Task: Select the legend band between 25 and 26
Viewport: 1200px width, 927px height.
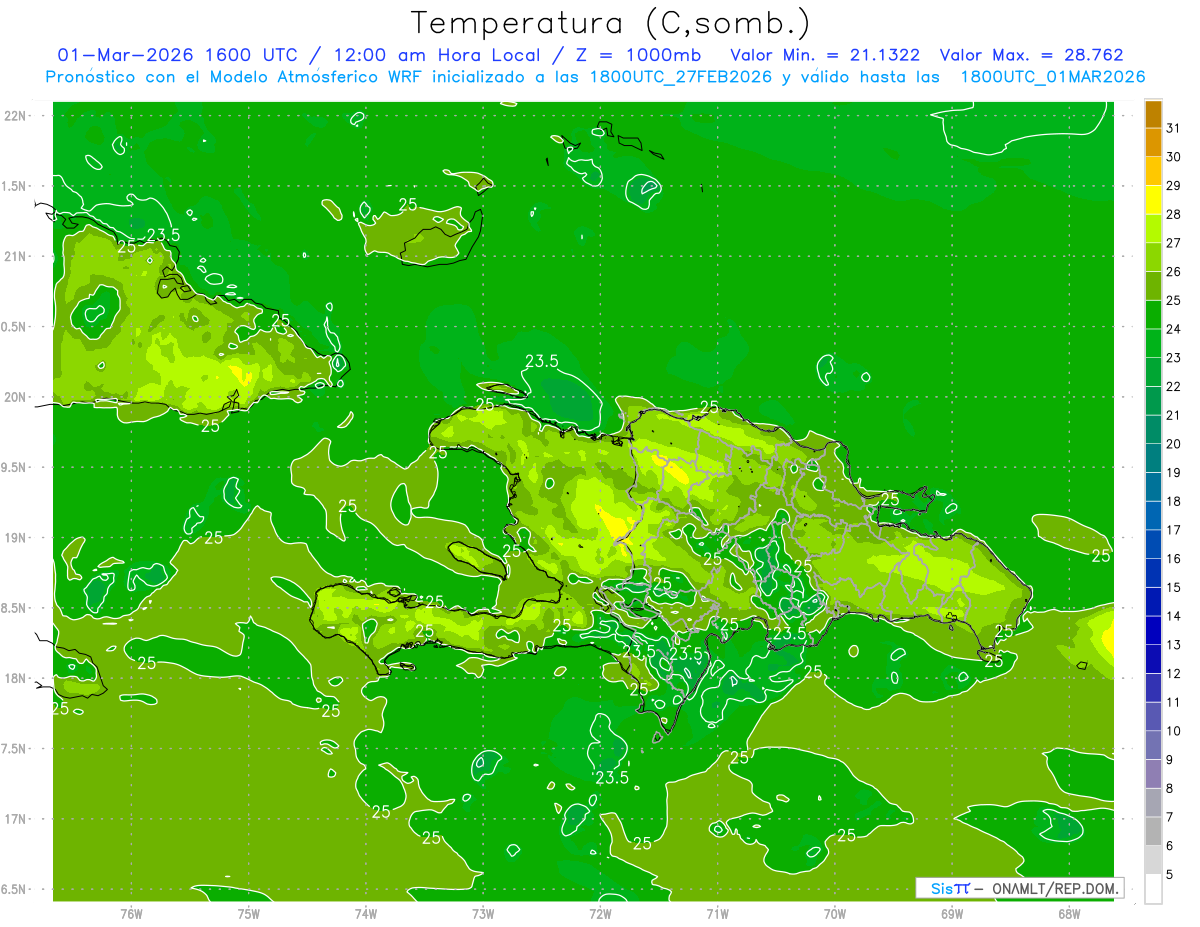Action: pyautogui.click(x=1153, y=287)
